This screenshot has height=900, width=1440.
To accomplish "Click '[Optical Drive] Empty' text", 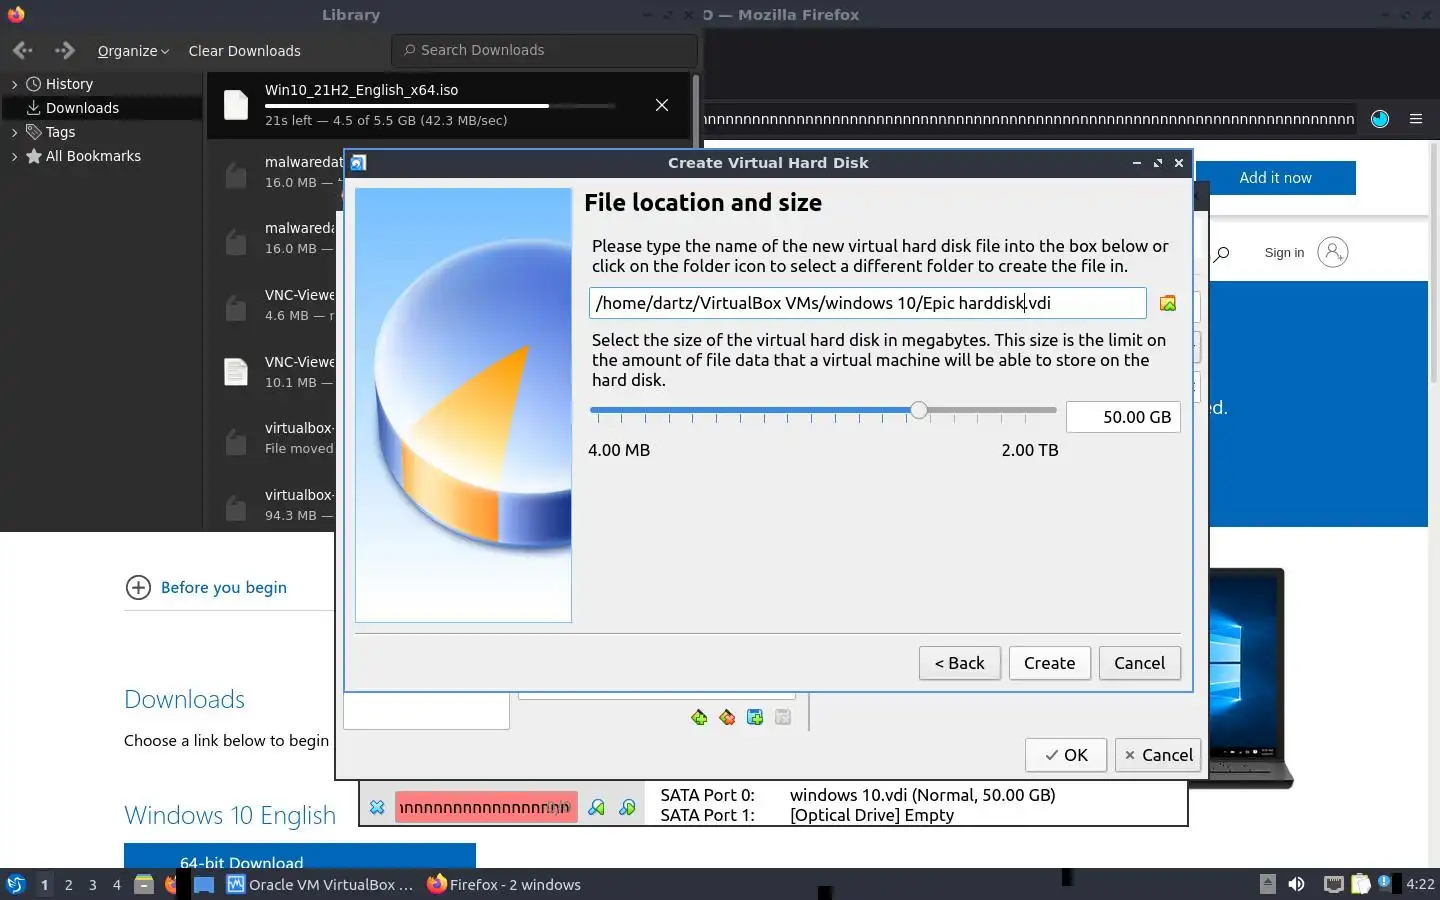I will [x=871, y=815].
